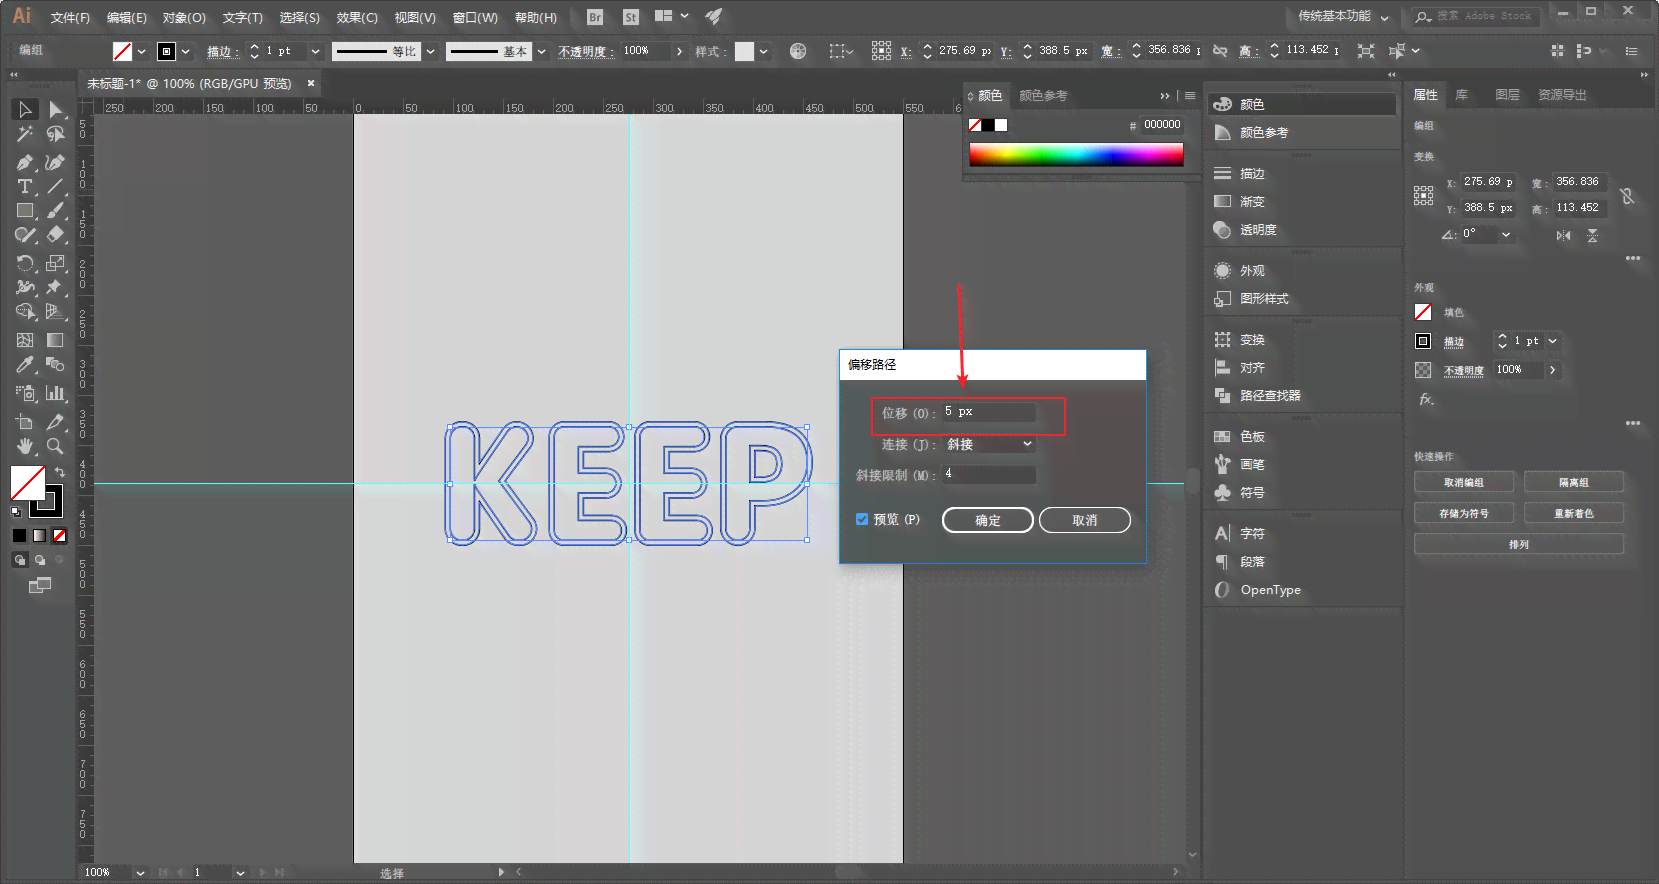Click the 取消 (Cancel) button

point(1085,520)
